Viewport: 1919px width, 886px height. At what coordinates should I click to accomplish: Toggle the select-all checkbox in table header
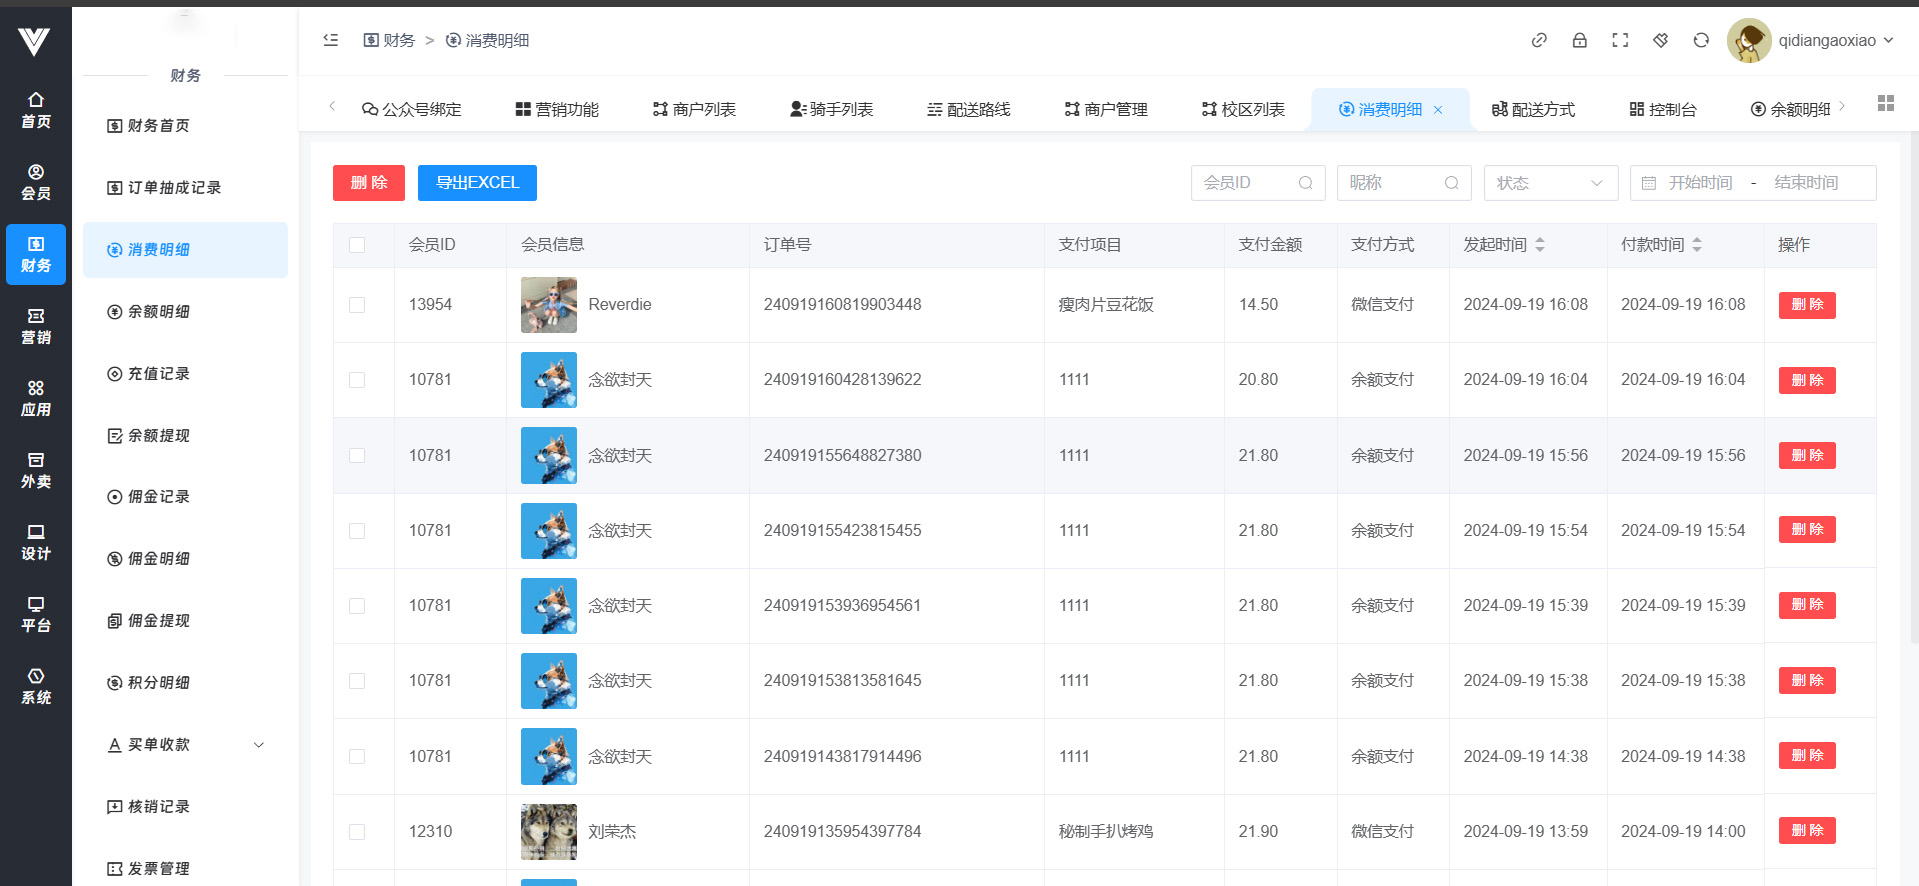click(x=357, y=245)
